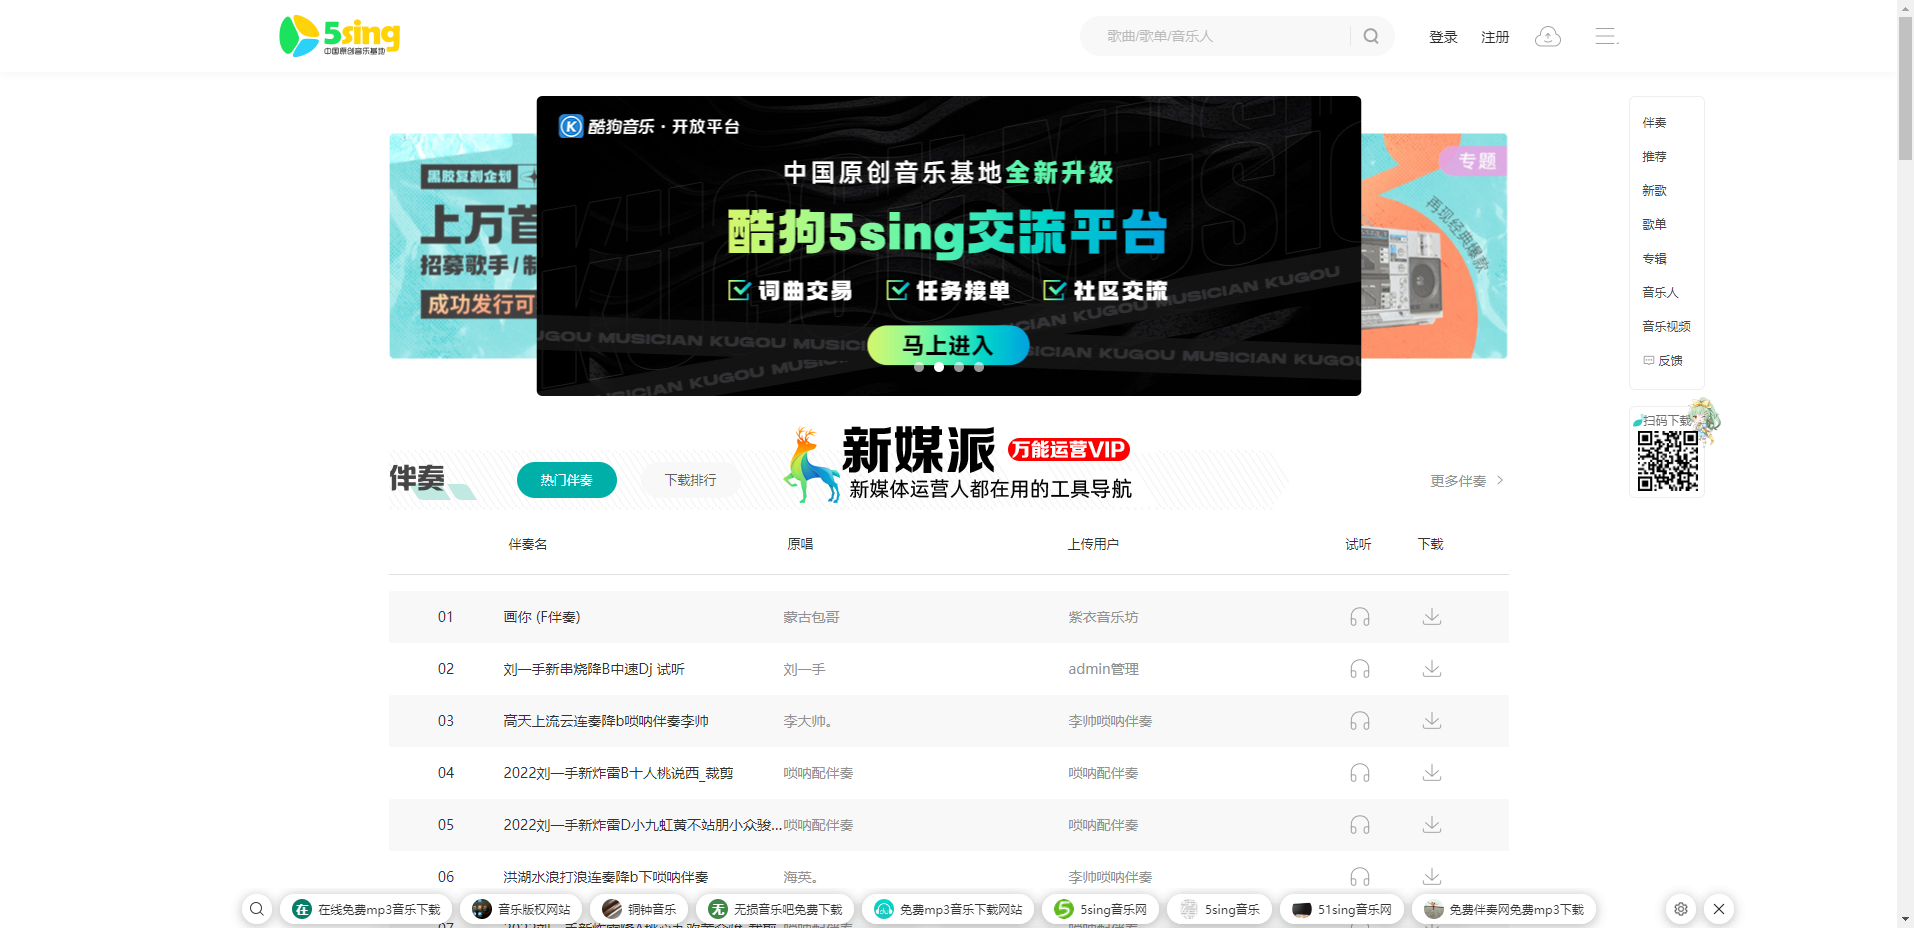Select the 热门伴奏 tab
This screenshot has width=1914, height=928.
(566, 480)
